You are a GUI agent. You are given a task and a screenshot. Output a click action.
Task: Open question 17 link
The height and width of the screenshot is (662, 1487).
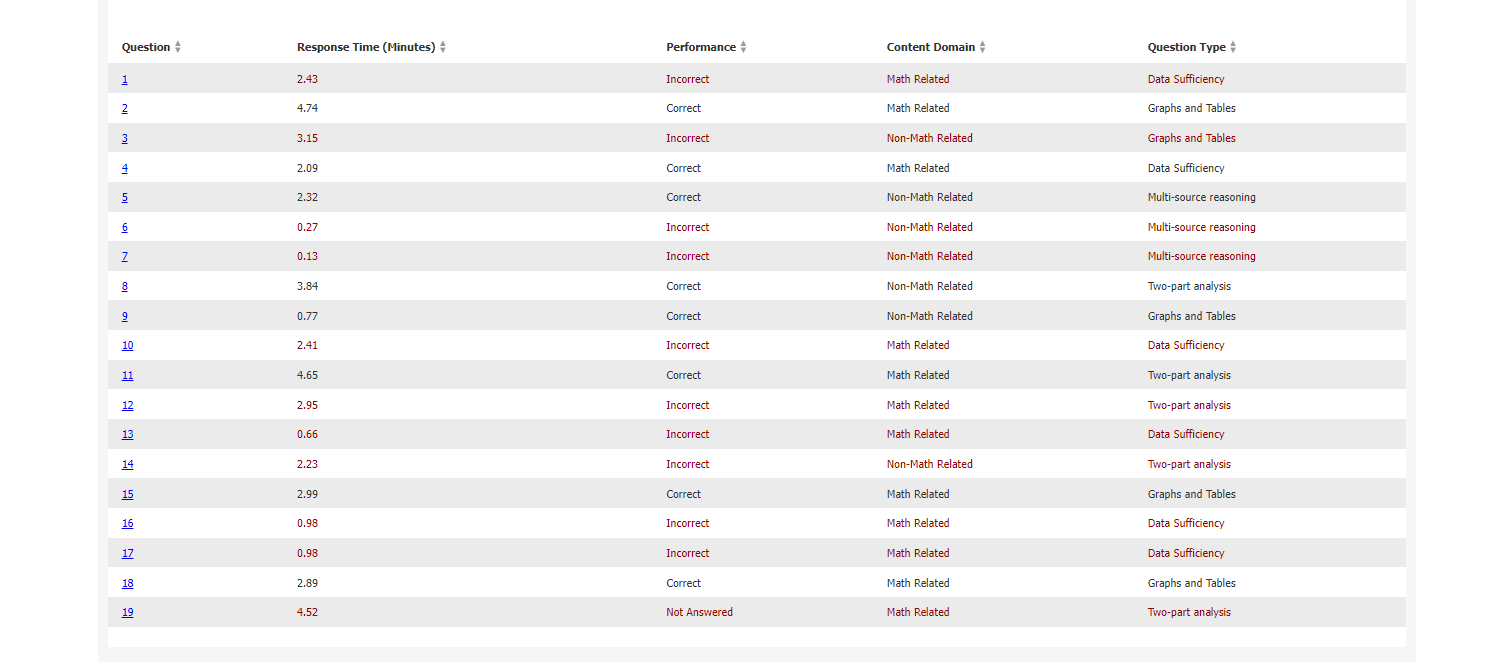coord(127,553)
